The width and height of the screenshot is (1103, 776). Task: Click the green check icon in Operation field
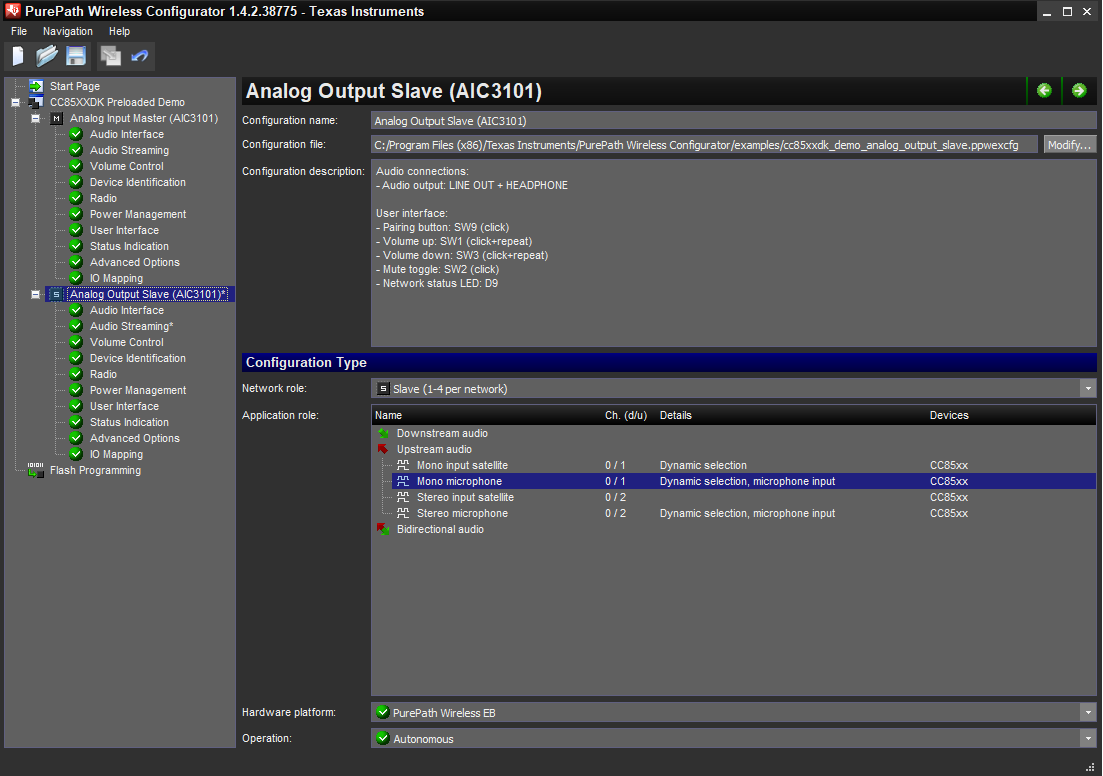tap(383, 738)
